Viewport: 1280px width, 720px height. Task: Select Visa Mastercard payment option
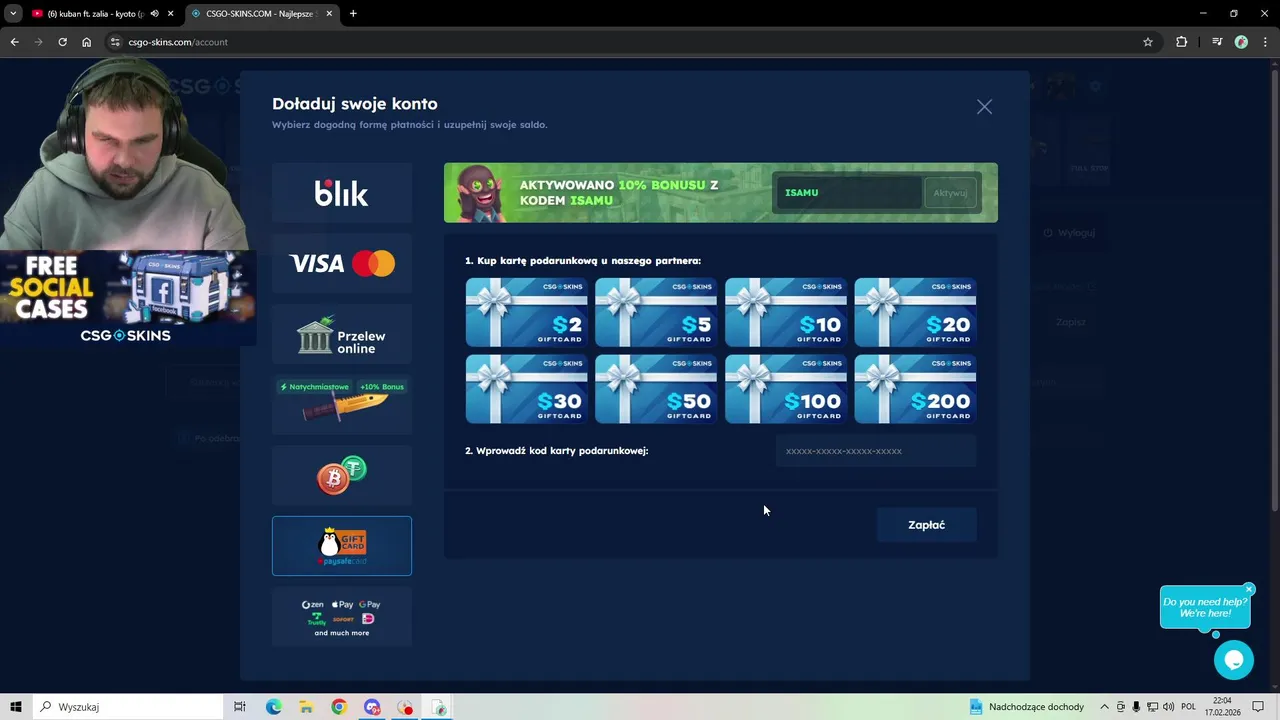pyautogui.click(x=341, y=264)
